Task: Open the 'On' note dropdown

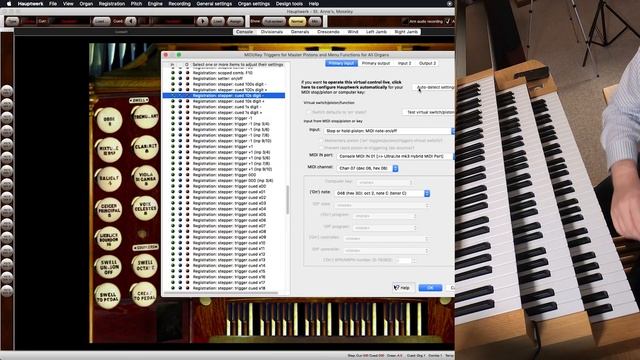Action: pos(382,193)
